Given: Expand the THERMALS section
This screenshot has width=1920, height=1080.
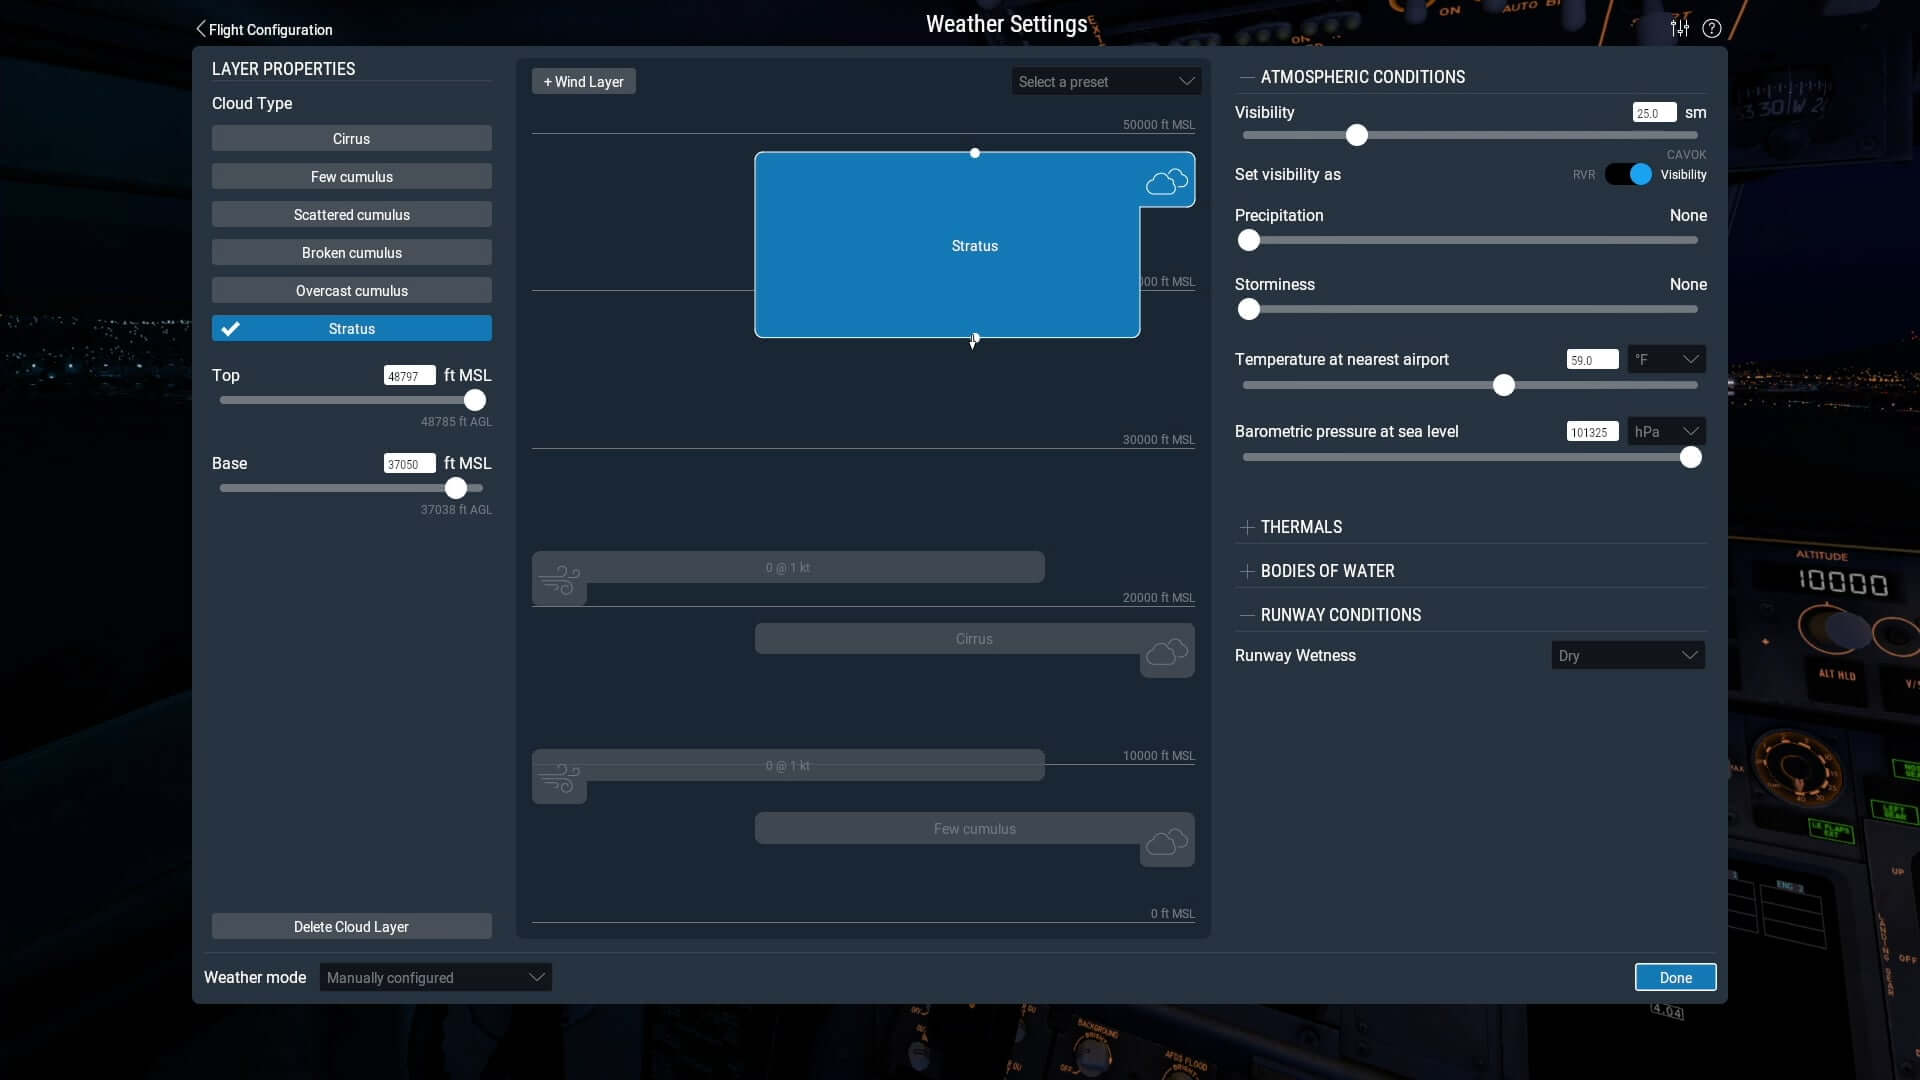Looking at the screenshot, I should click(x=1301, y=527).
